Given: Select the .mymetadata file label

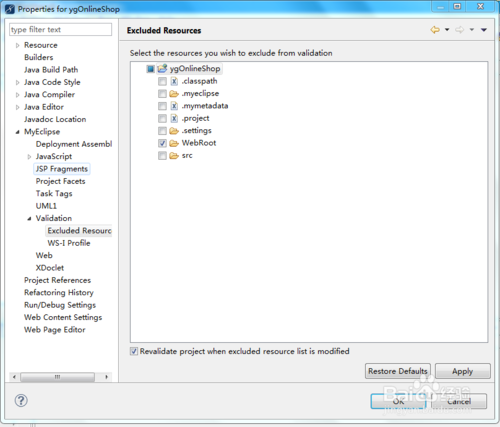Looking at the screenshot, I should click(205, 106).
